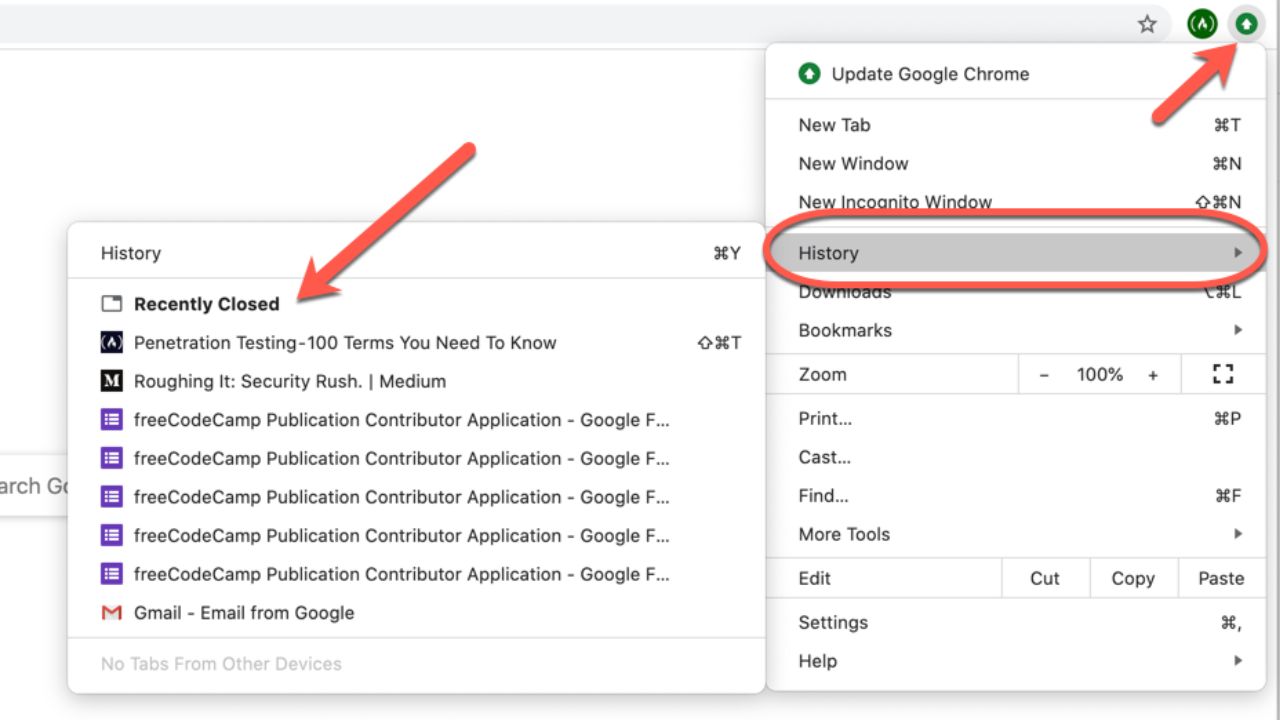Image resolution: width=1280 pixels, height=720 pixels.
Task: Open Settings from Chrome menu
Action: pyautogui.click(x=1015, y=623)
